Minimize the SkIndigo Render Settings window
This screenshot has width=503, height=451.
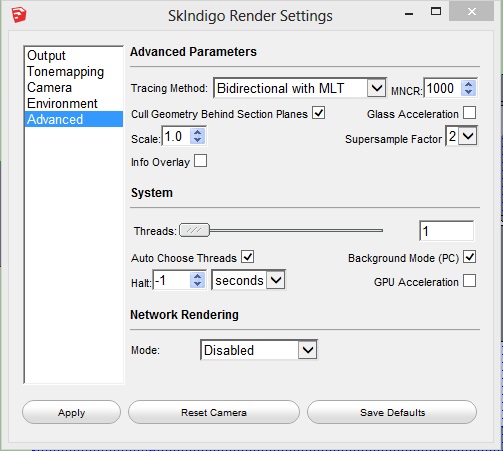[409, 13]
